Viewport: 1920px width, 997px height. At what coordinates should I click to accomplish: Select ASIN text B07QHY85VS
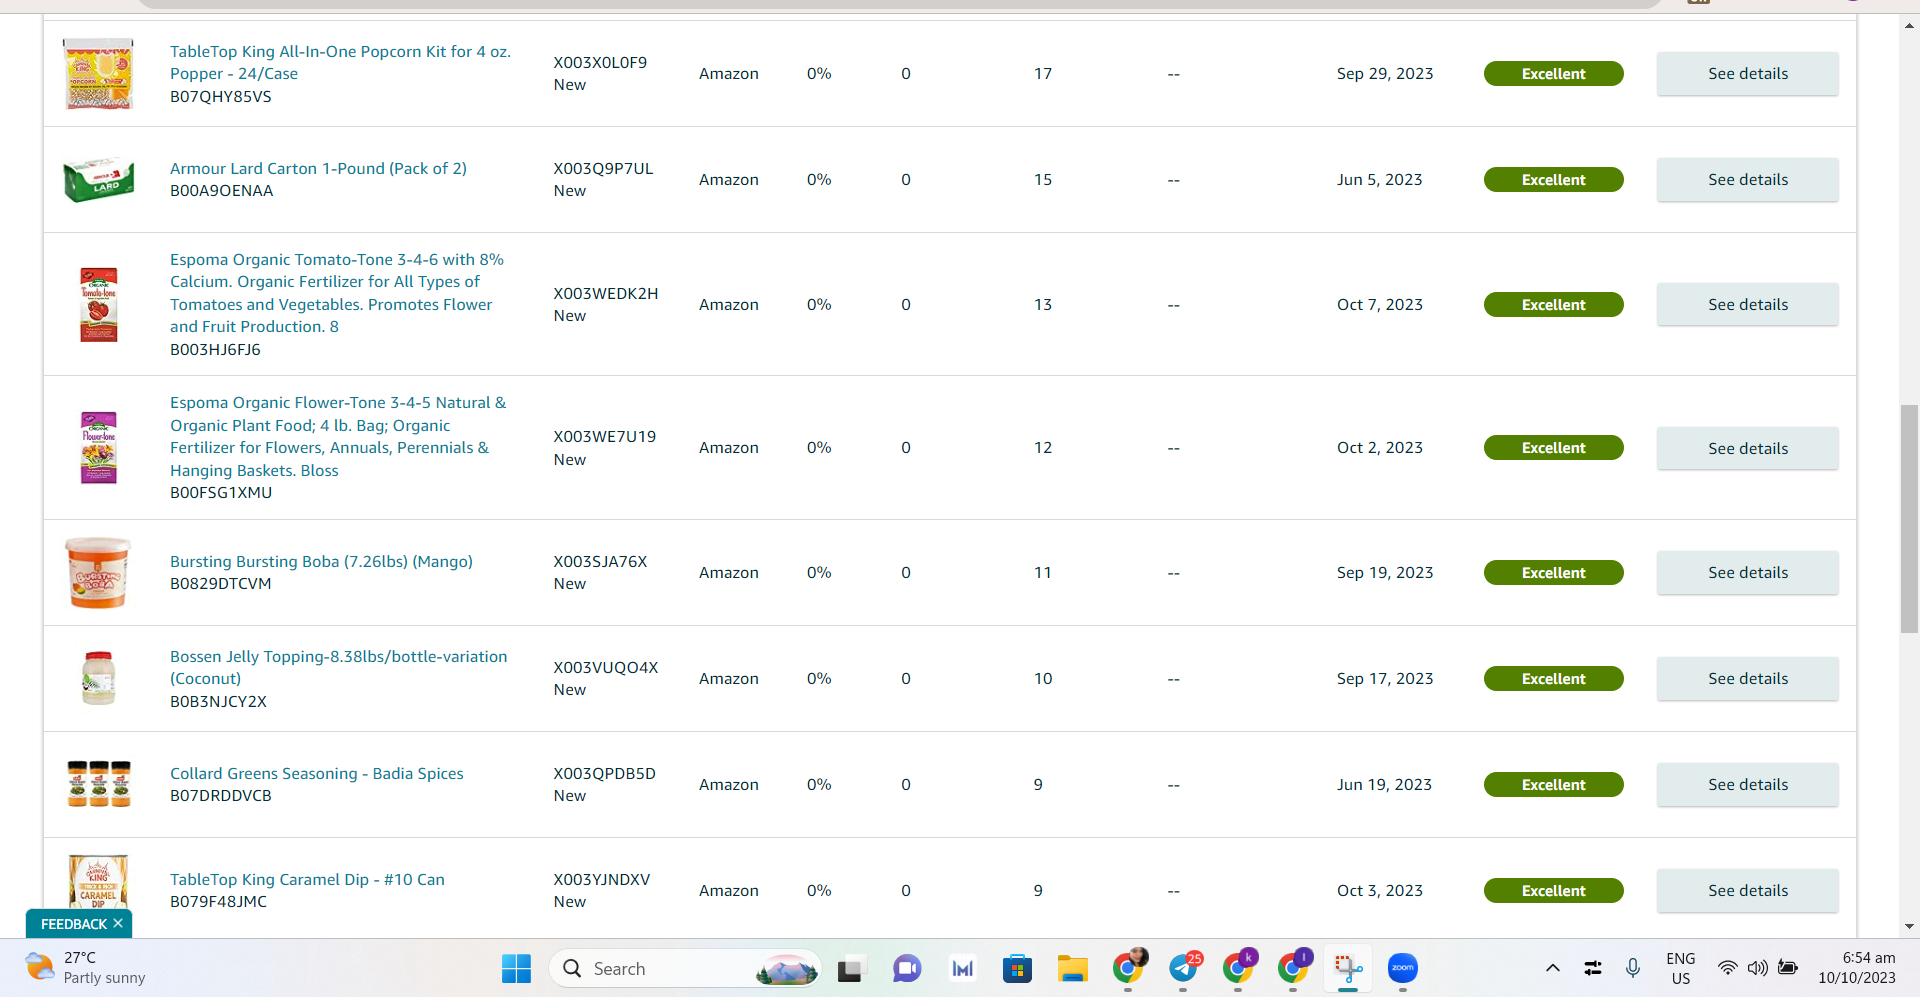(221, 97)
